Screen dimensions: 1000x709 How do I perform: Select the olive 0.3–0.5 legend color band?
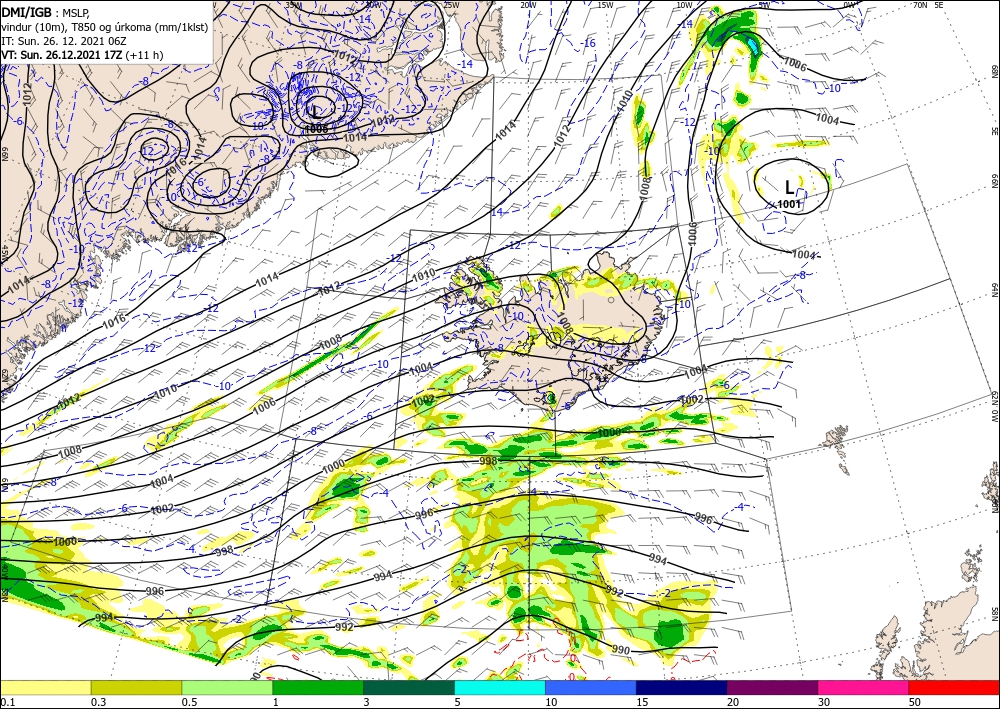coord(136,688)
